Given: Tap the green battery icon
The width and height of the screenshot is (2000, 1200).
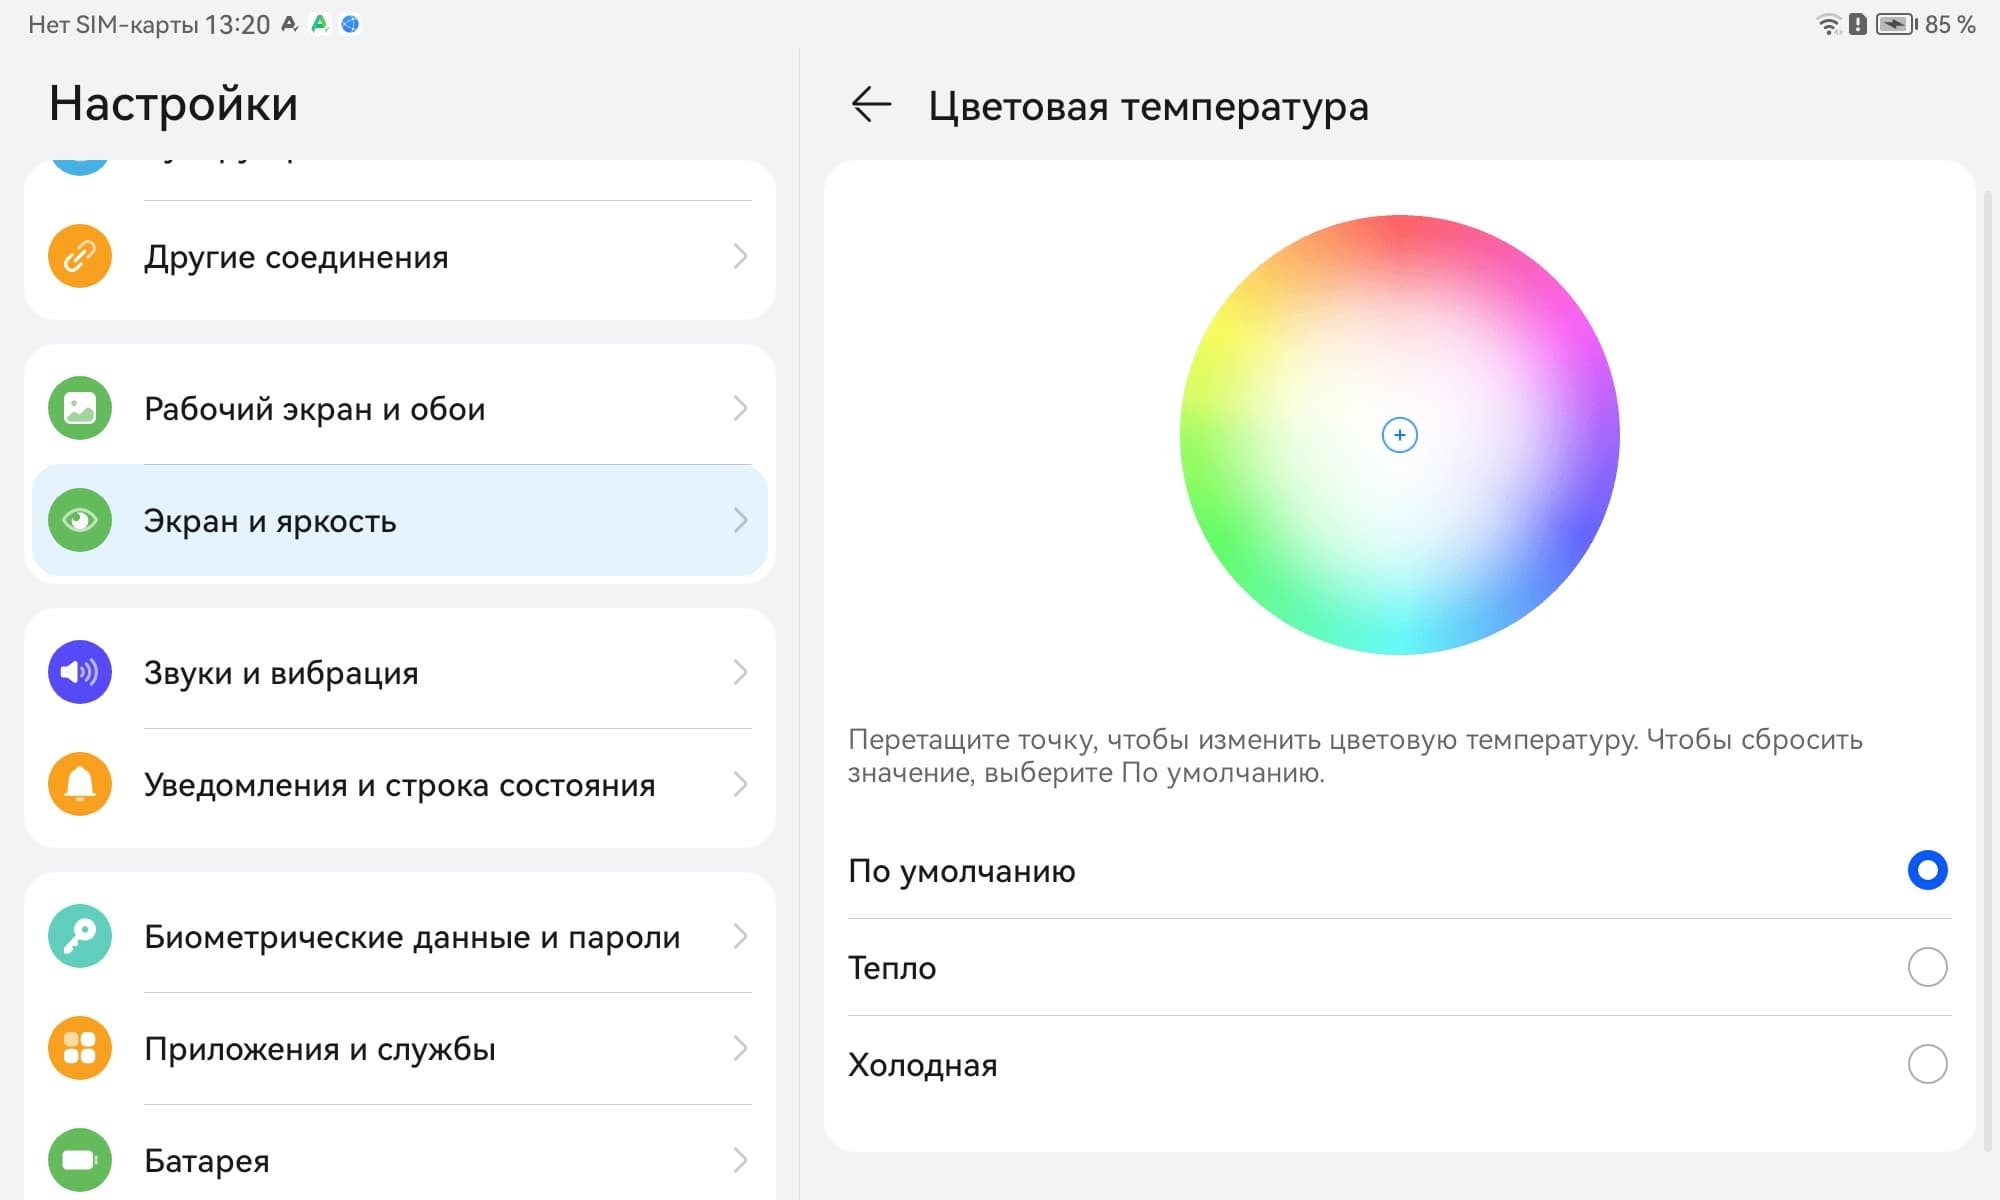Looking at the screenshot, I should (x=80, y=1160).
